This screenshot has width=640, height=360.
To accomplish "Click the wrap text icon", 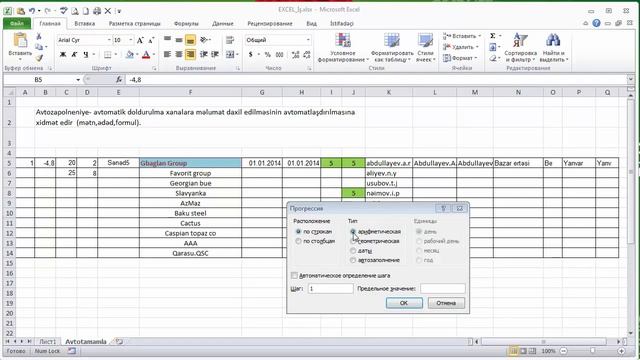I will click(x=230, y=40).
